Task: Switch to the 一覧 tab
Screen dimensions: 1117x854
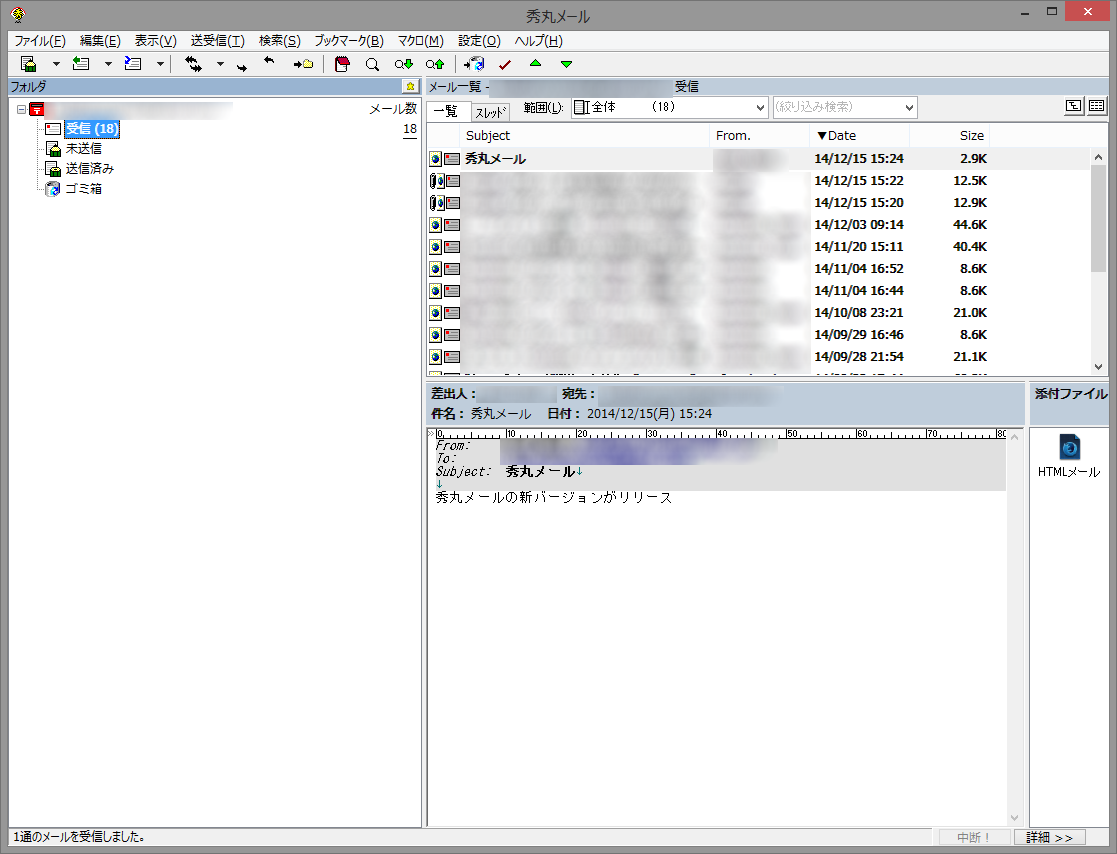Action: click(449, 111)
